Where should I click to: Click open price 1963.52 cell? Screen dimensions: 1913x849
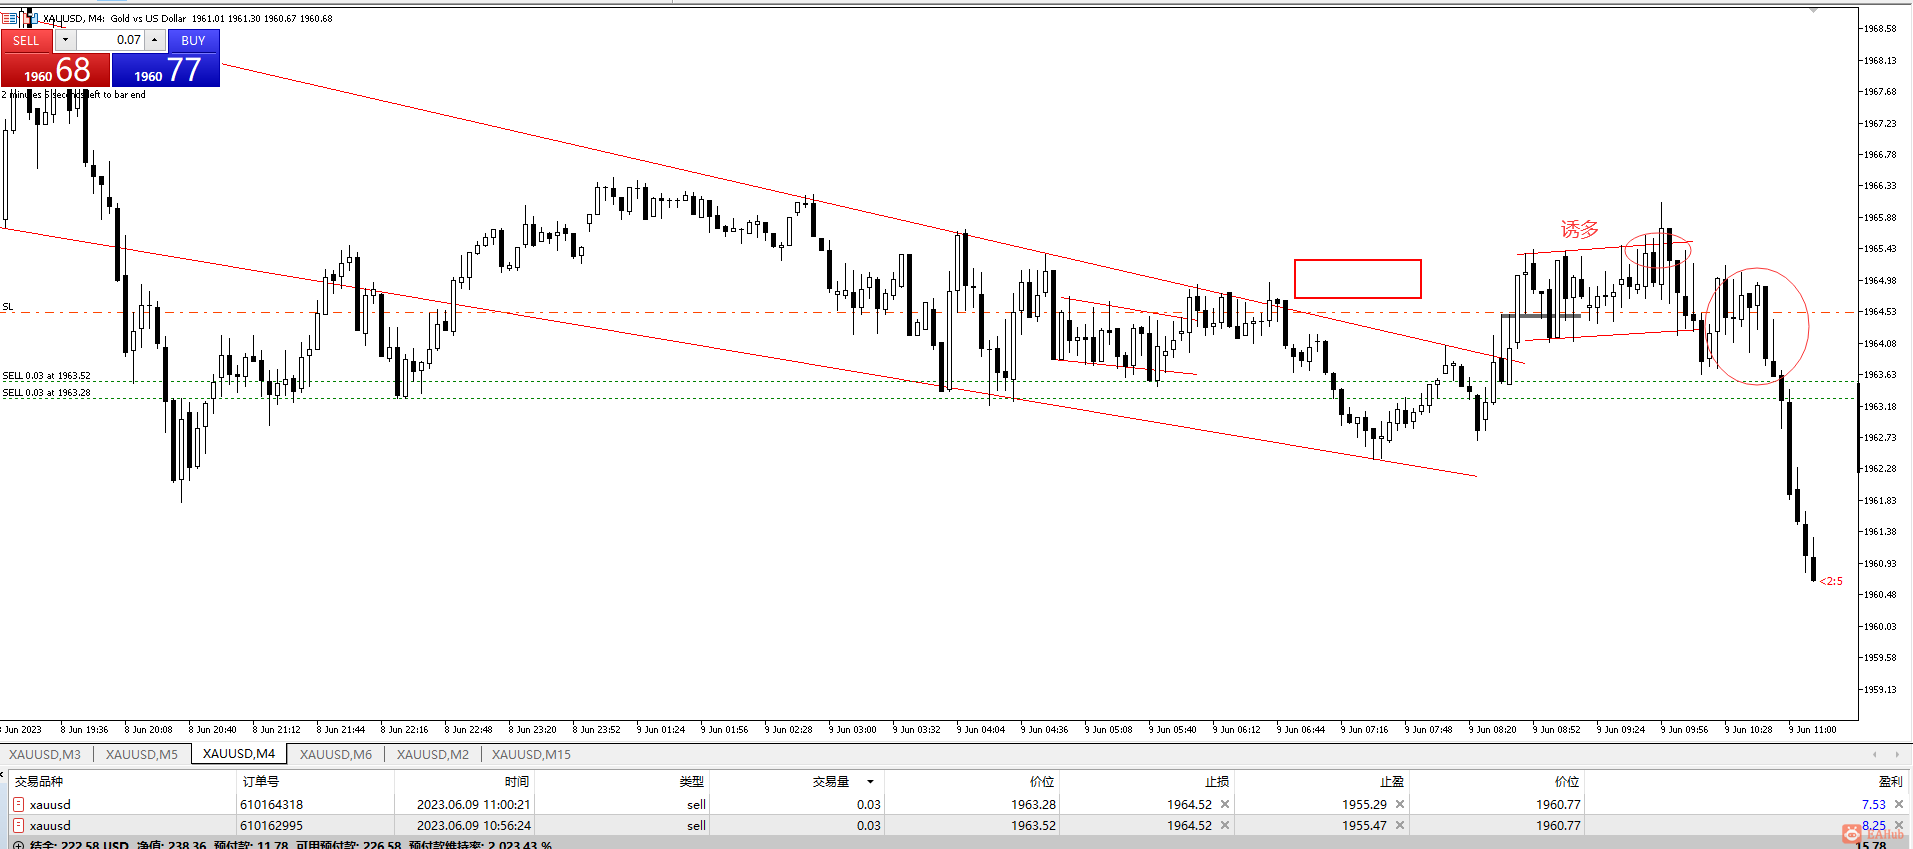click(x=1033, y=825)
